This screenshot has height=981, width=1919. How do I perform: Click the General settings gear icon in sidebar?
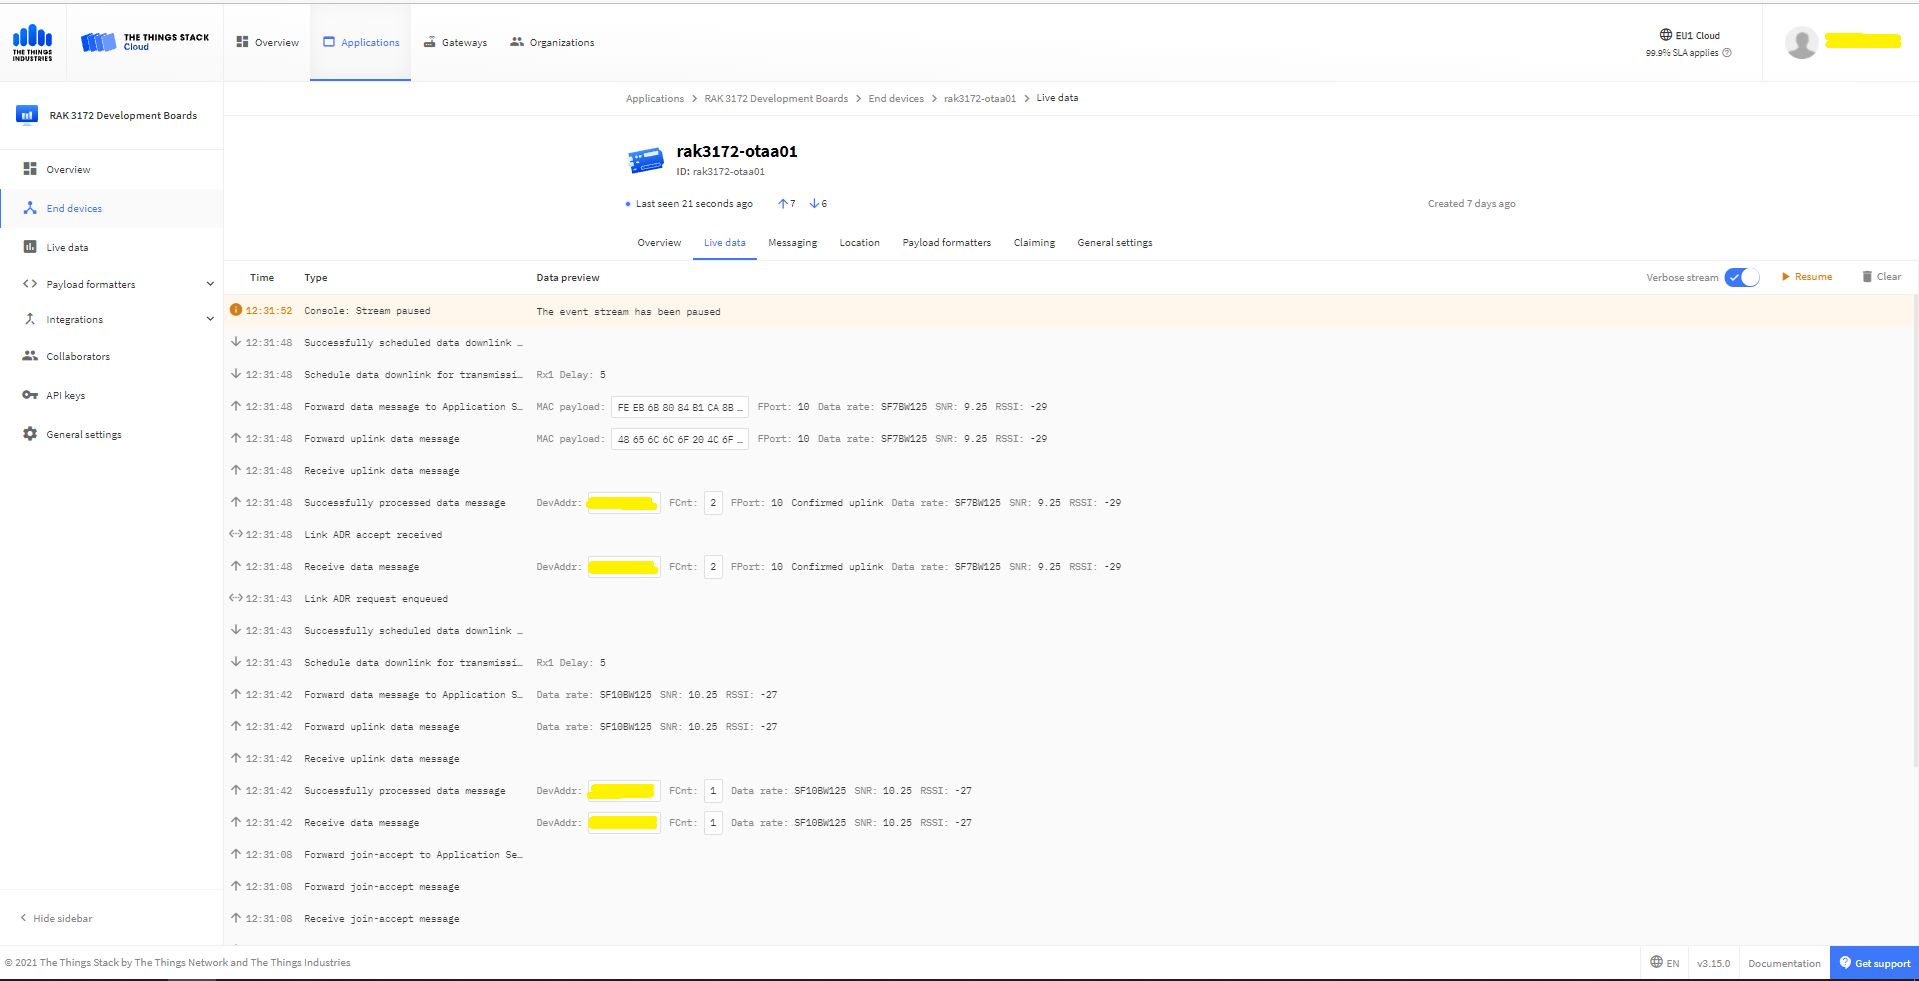30,434
